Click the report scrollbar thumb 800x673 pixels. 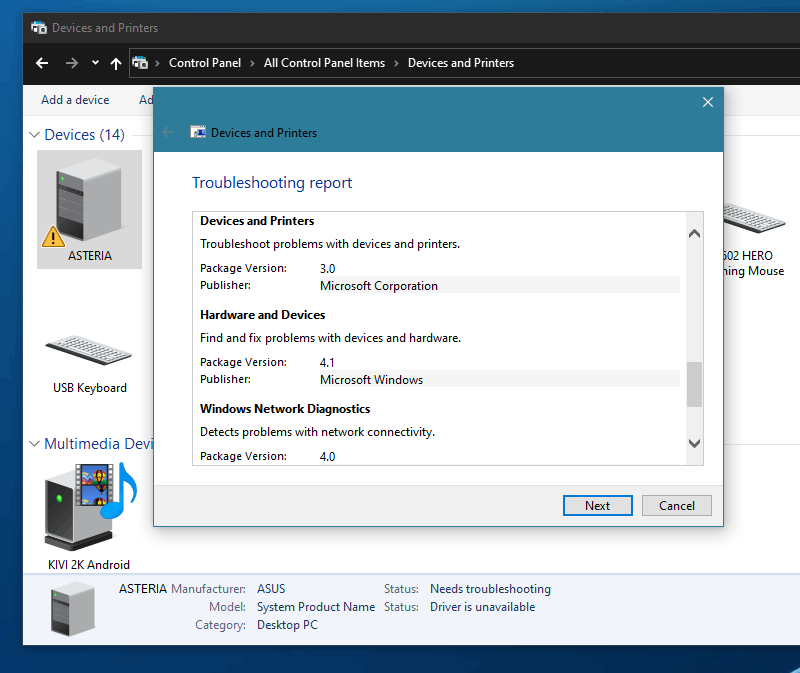[694, 384]
